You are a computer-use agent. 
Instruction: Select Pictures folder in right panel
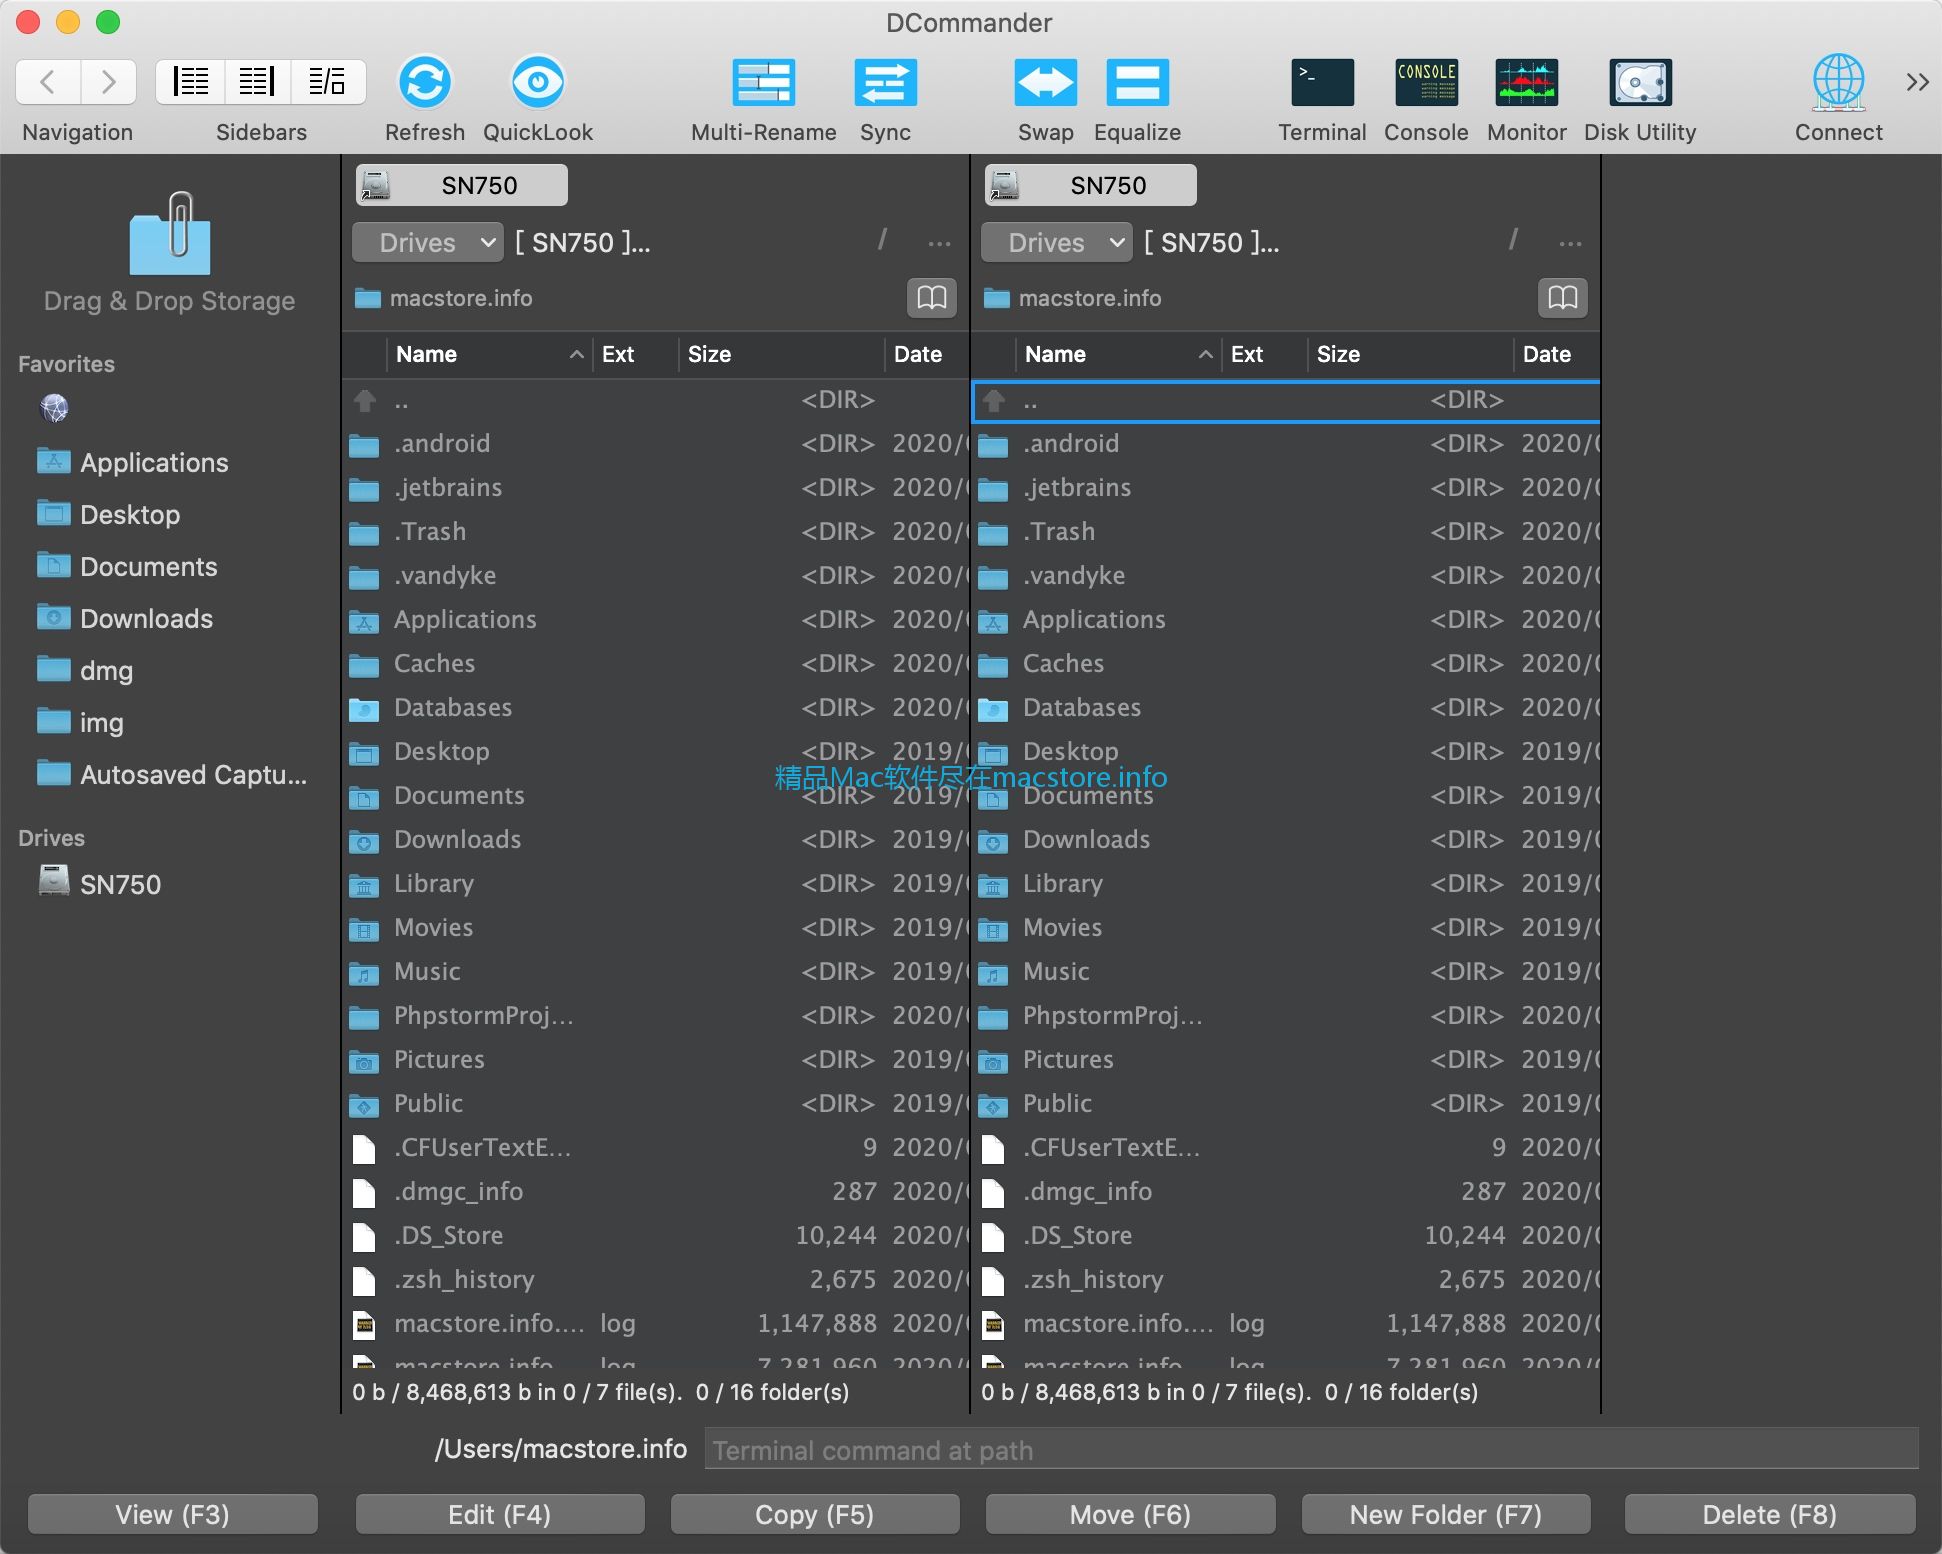click(x=1286, y=1059)
